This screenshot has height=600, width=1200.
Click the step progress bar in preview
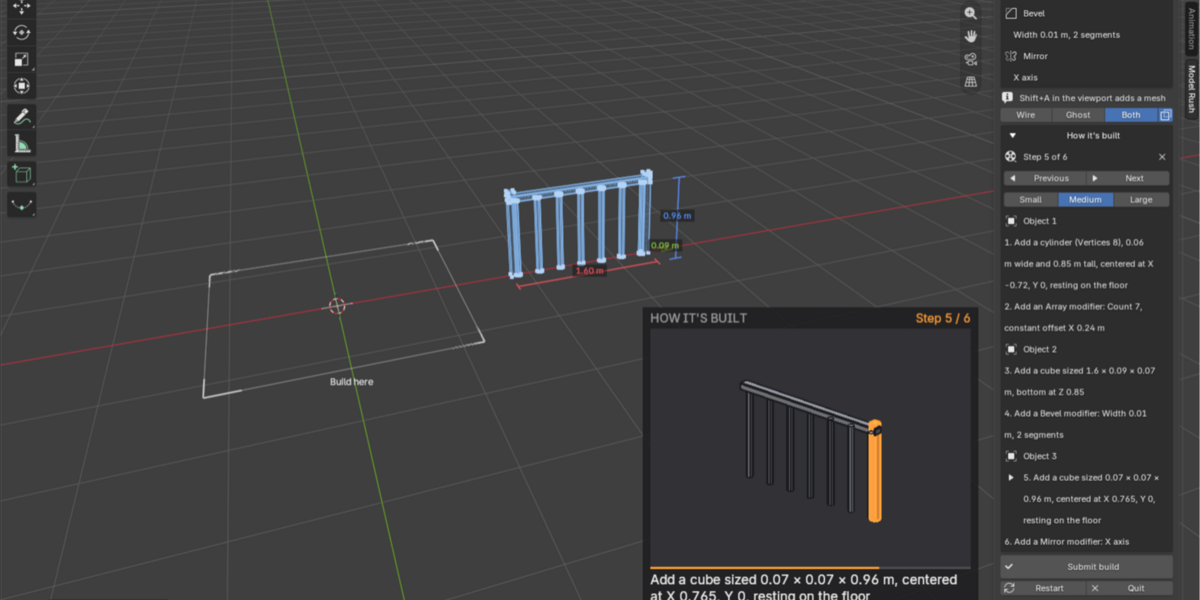click(810, 567)
